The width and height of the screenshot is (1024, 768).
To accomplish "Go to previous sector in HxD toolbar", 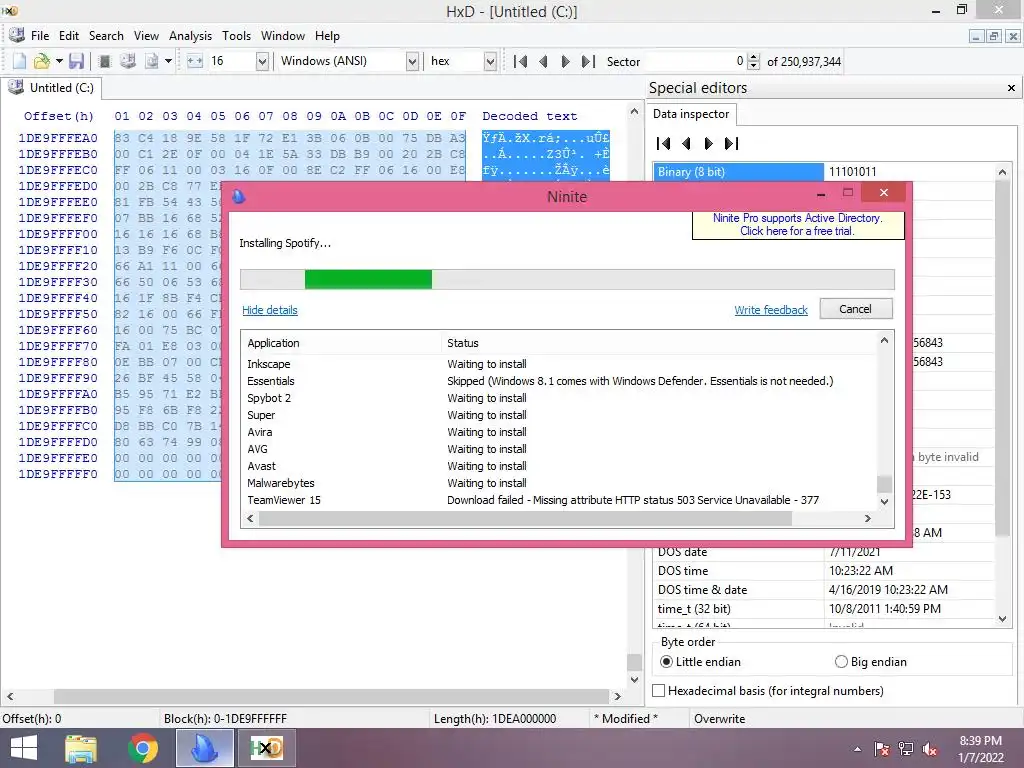I will coord(543,61).
